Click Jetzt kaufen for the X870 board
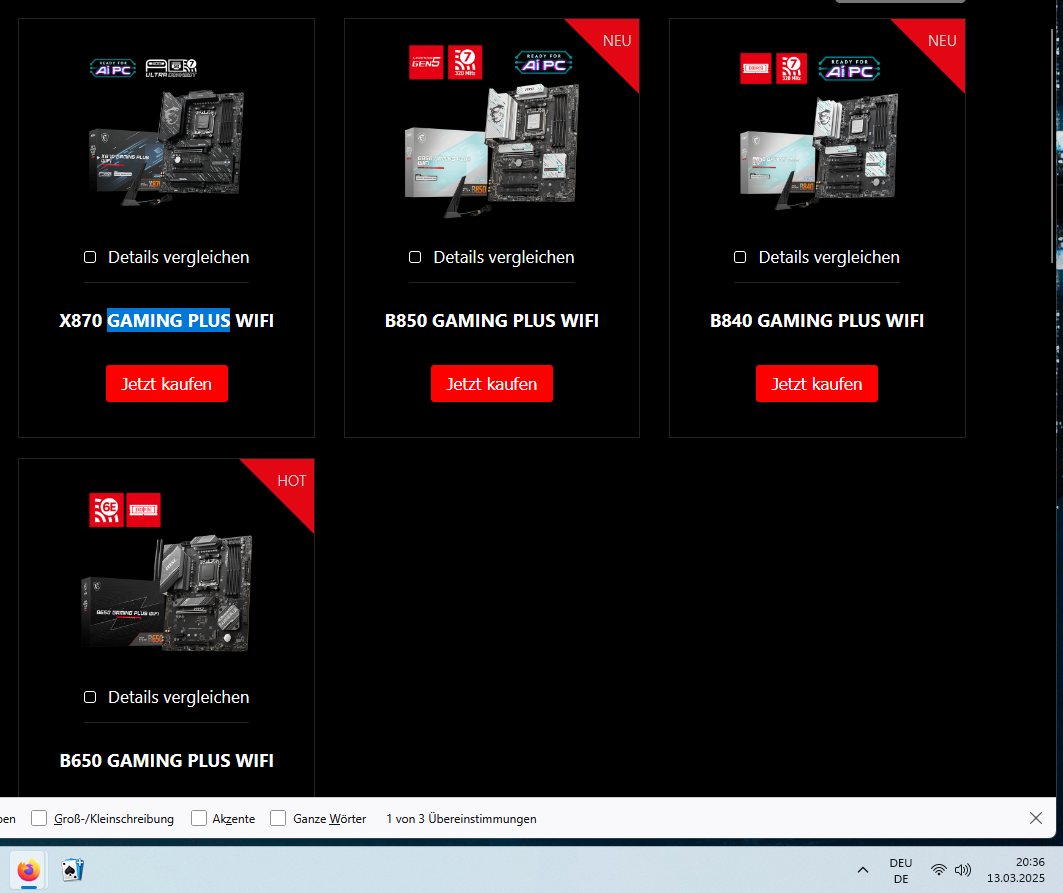 tap(167, 384)
